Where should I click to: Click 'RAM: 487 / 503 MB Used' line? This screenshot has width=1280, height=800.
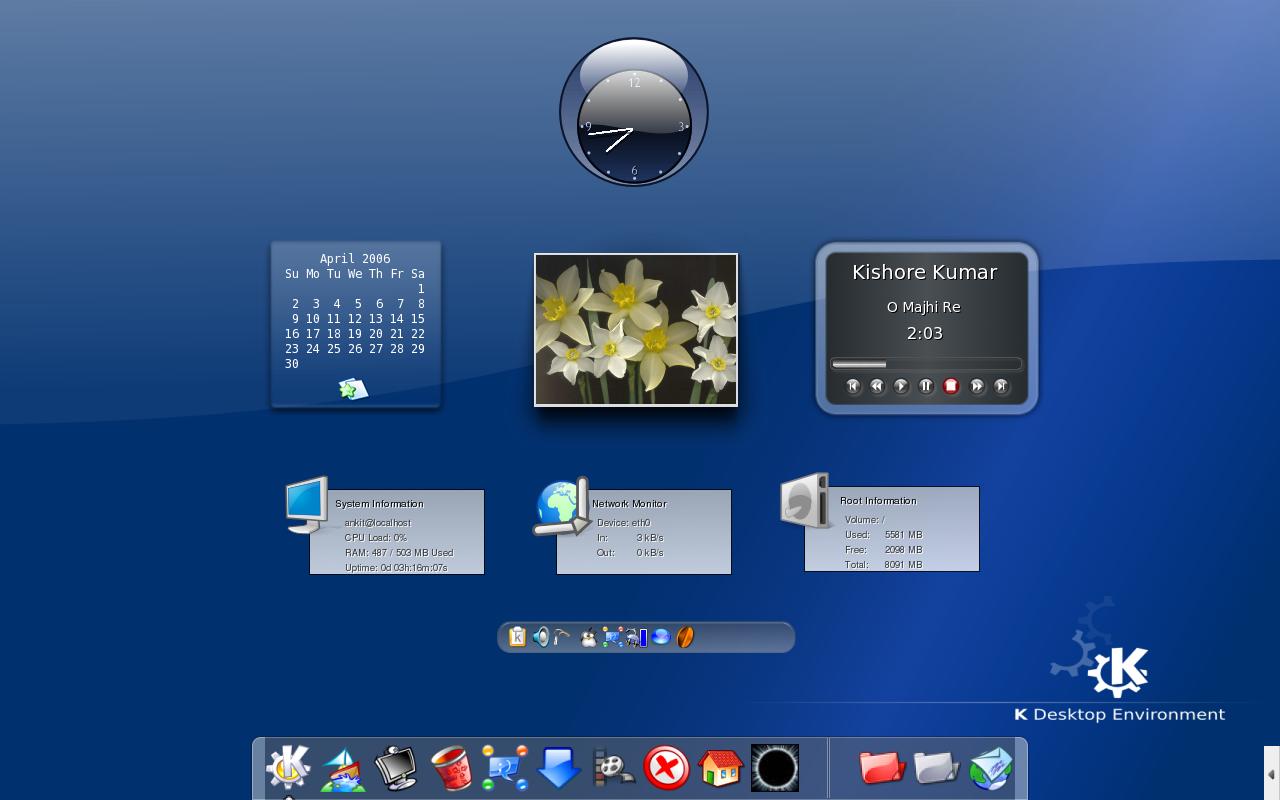[399, 552]
